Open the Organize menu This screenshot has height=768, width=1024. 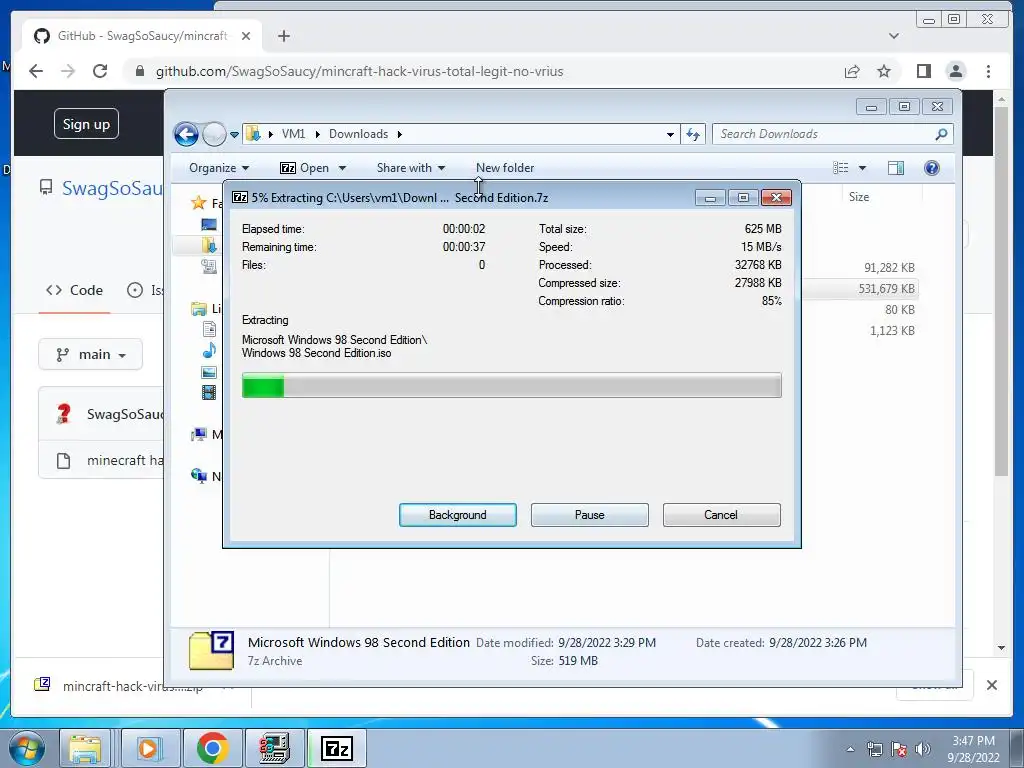[219, 168]
